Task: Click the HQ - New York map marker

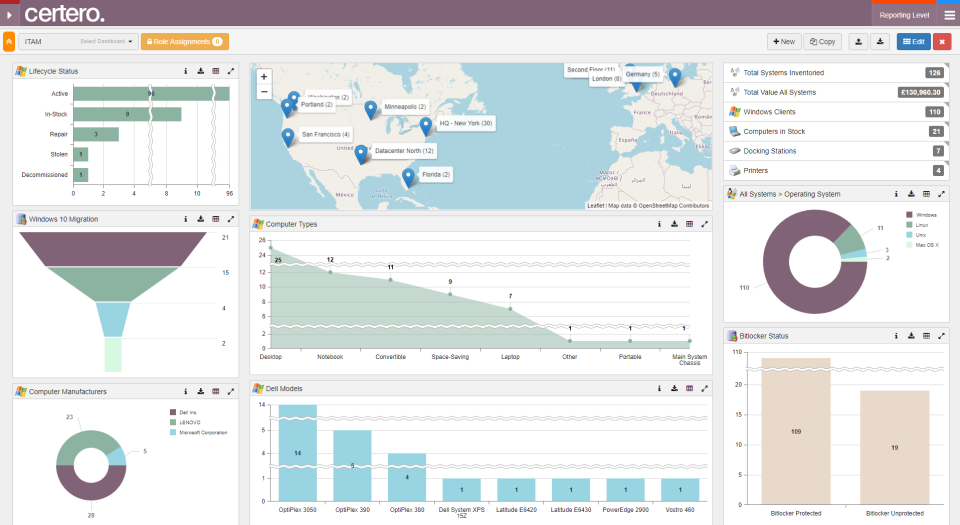Action: (426, 126)
